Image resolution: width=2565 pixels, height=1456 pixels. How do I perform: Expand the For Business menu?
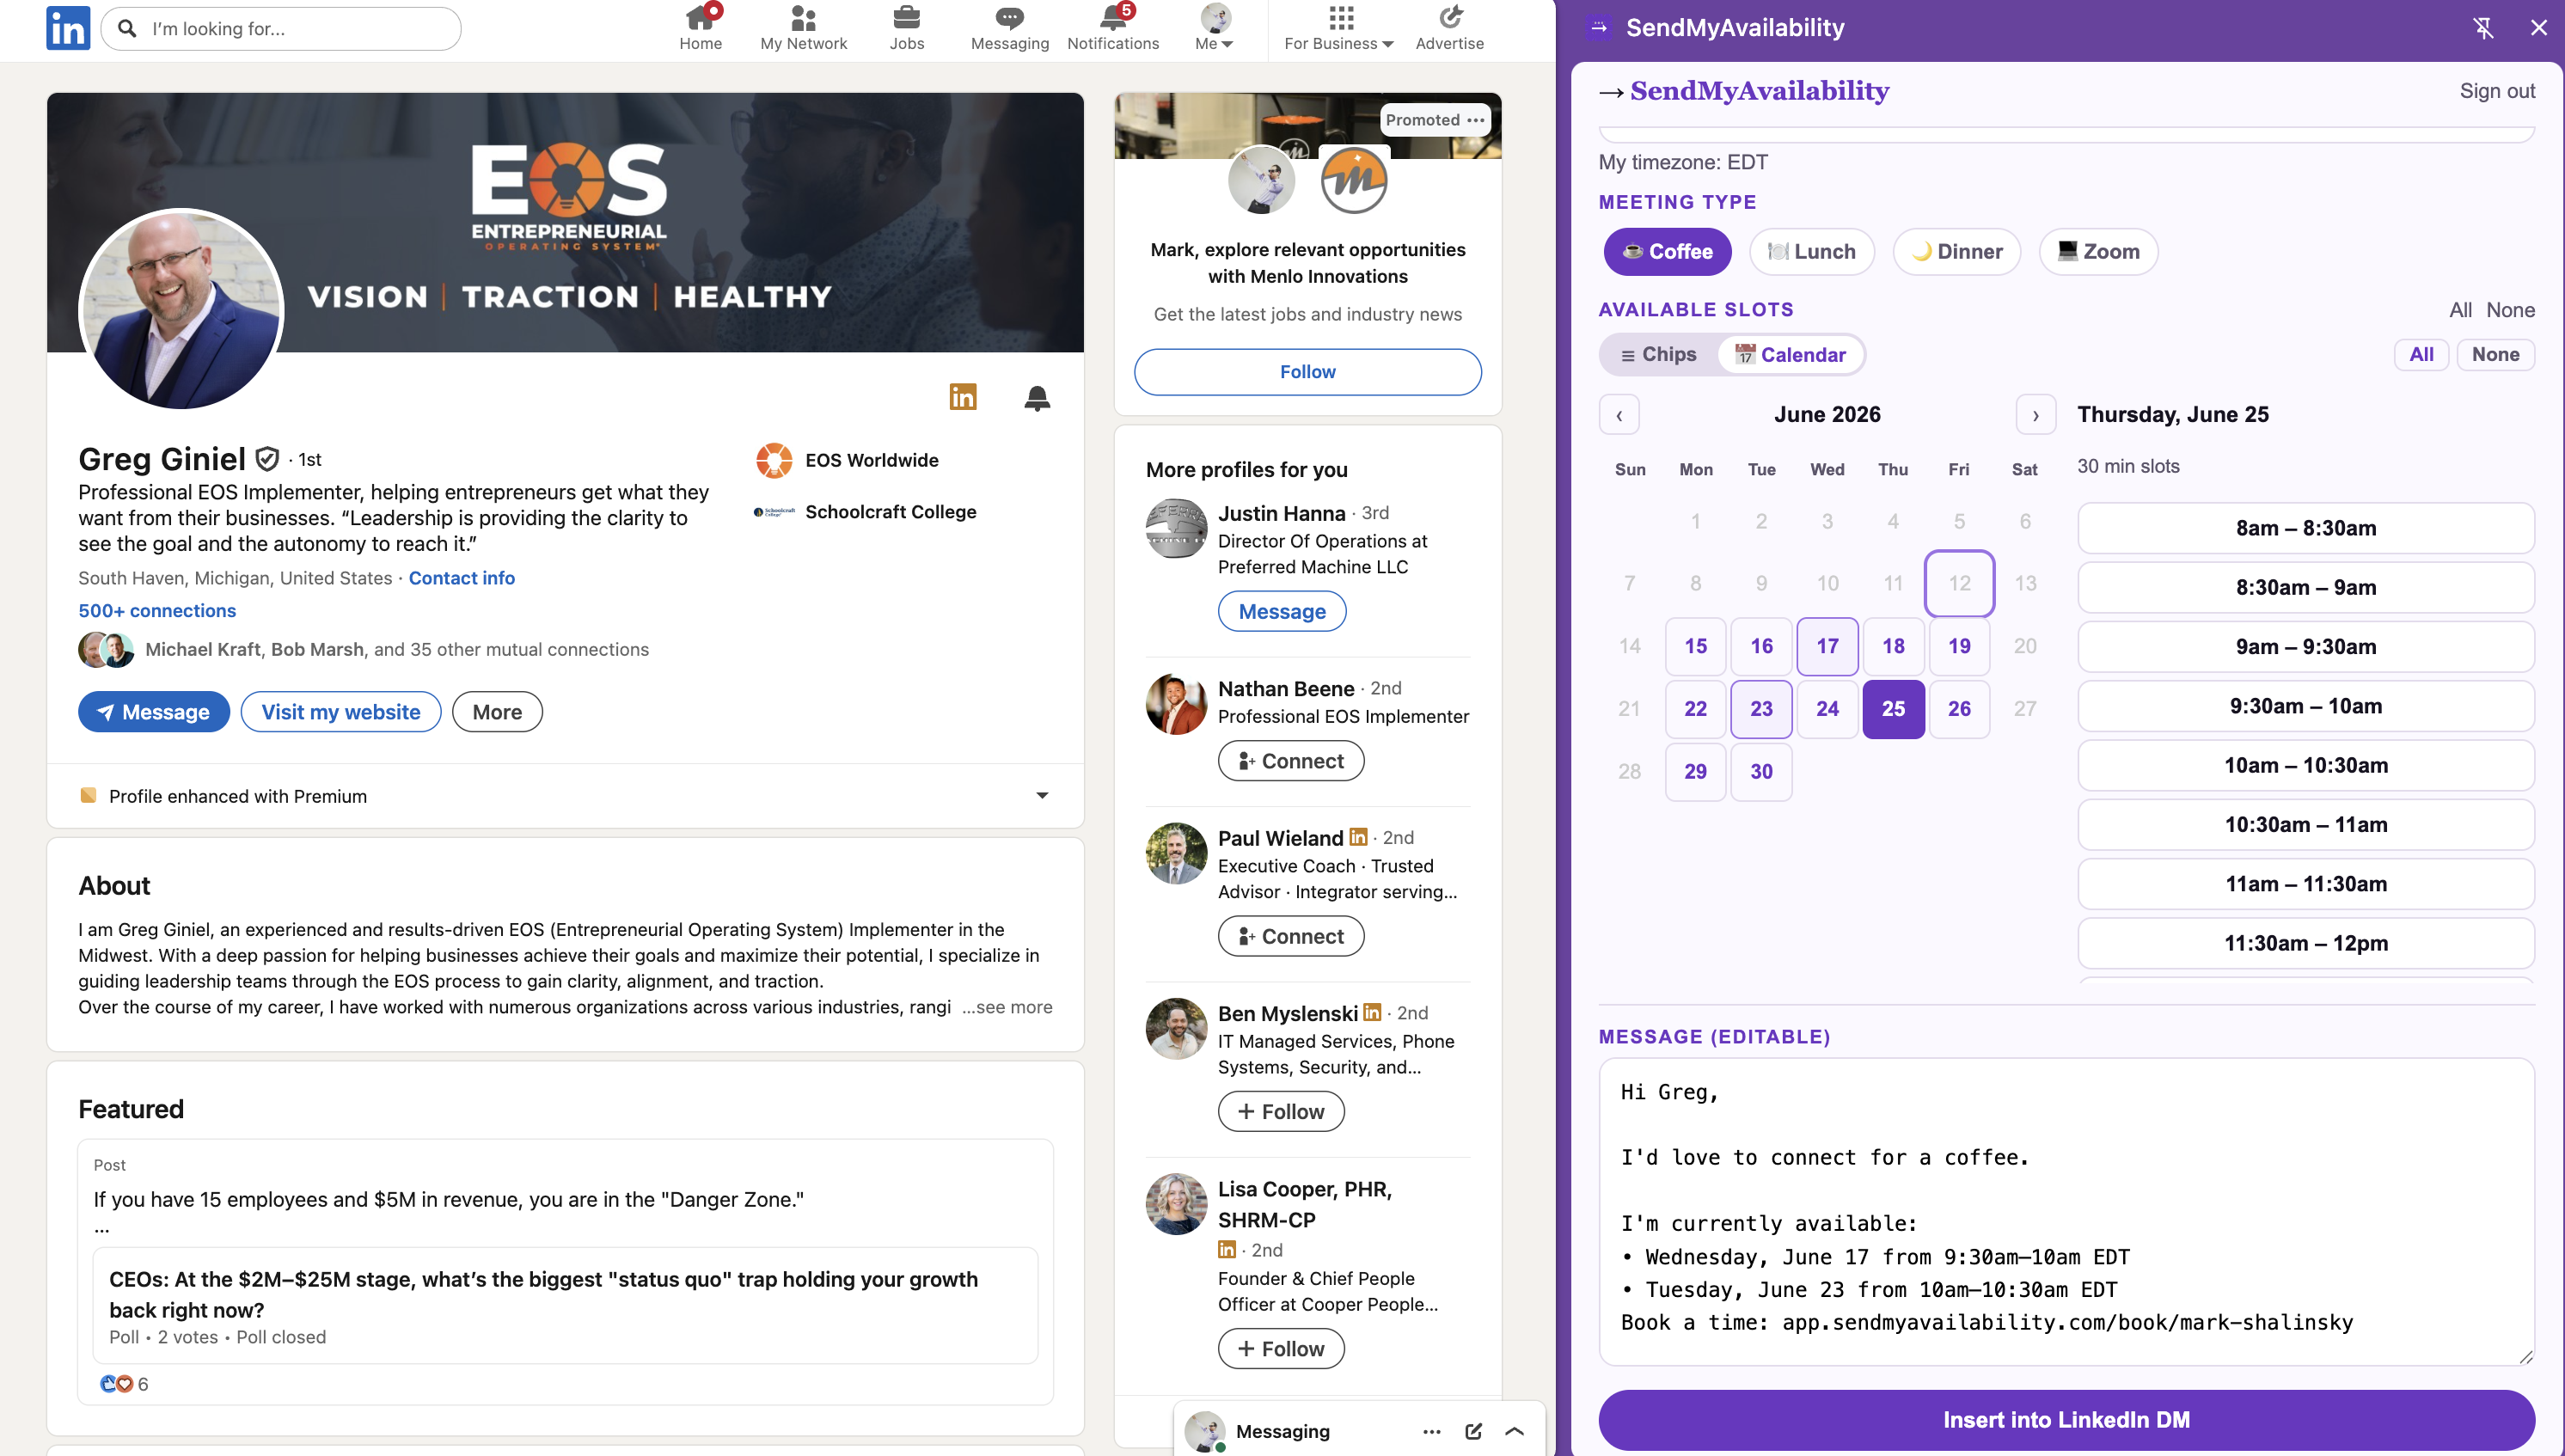(1338, 28)
